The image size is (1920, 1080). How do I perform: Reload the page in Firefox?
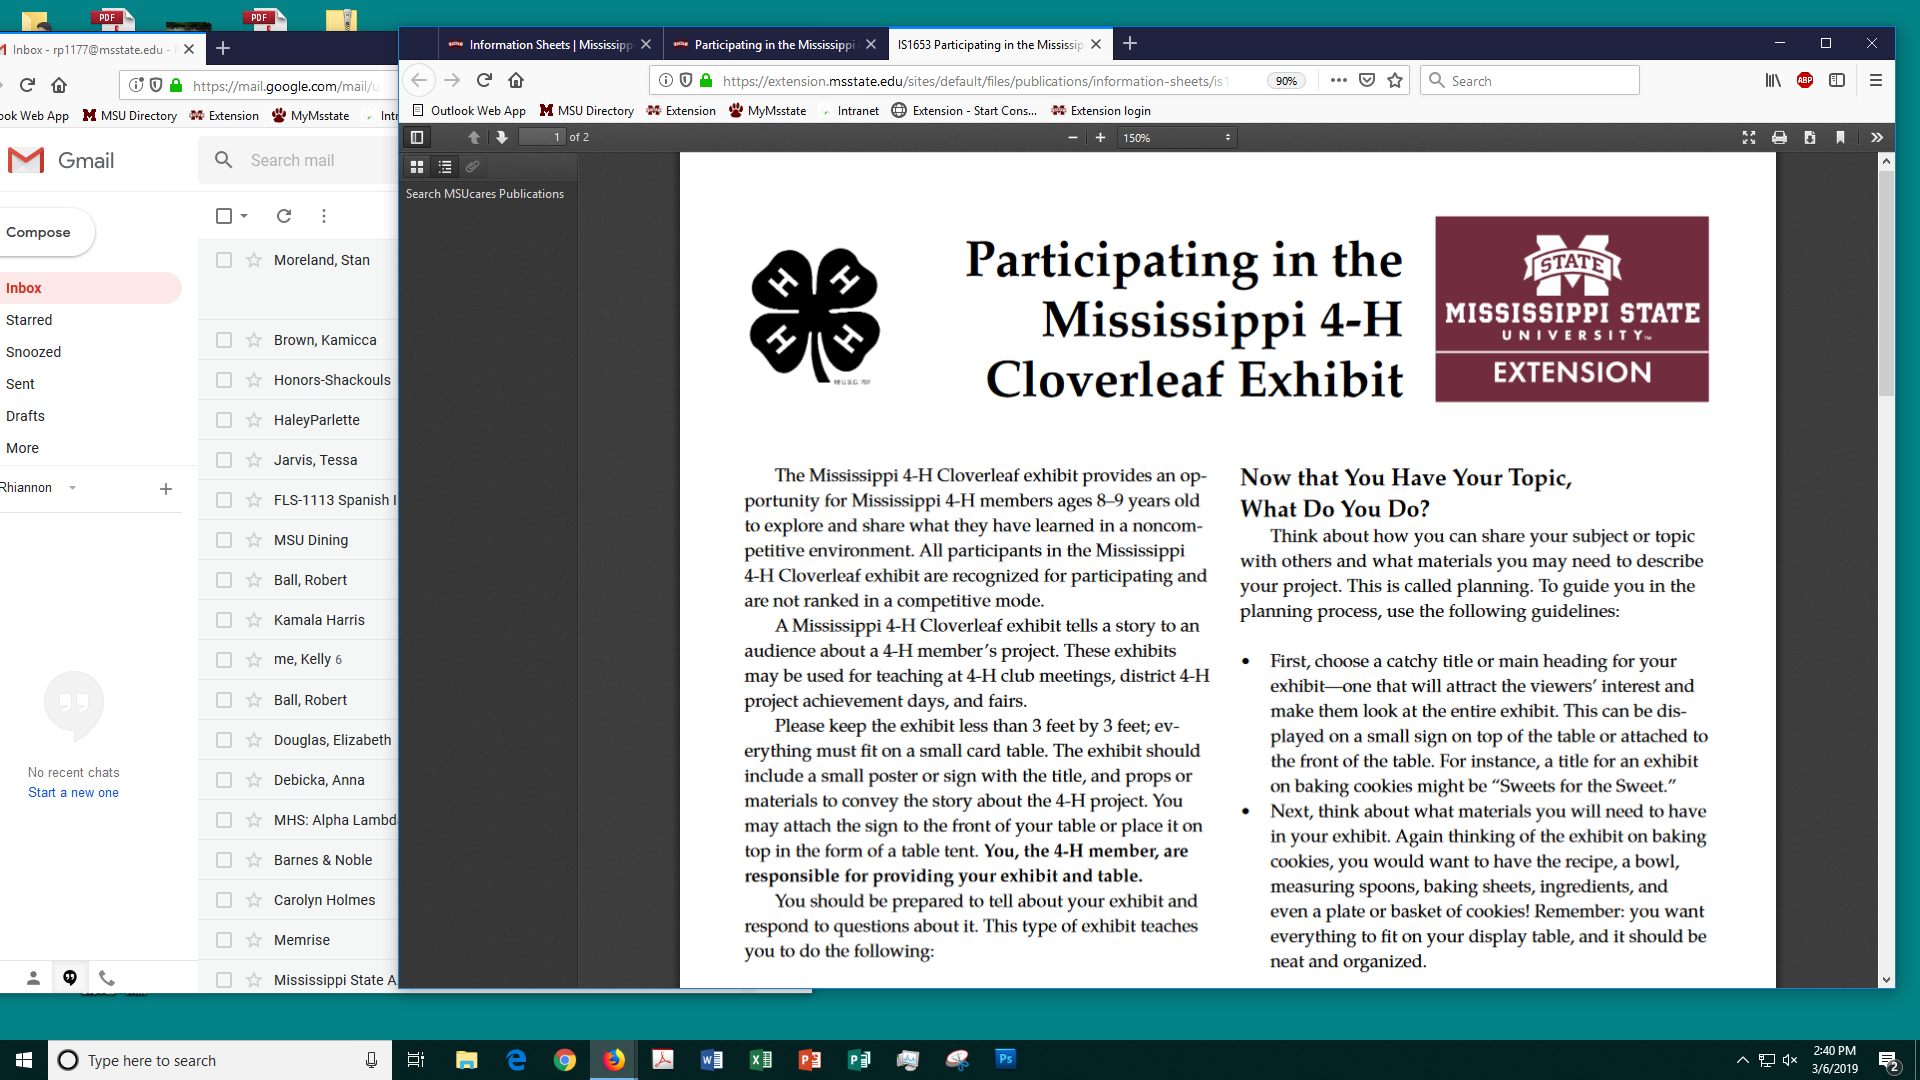484,80
